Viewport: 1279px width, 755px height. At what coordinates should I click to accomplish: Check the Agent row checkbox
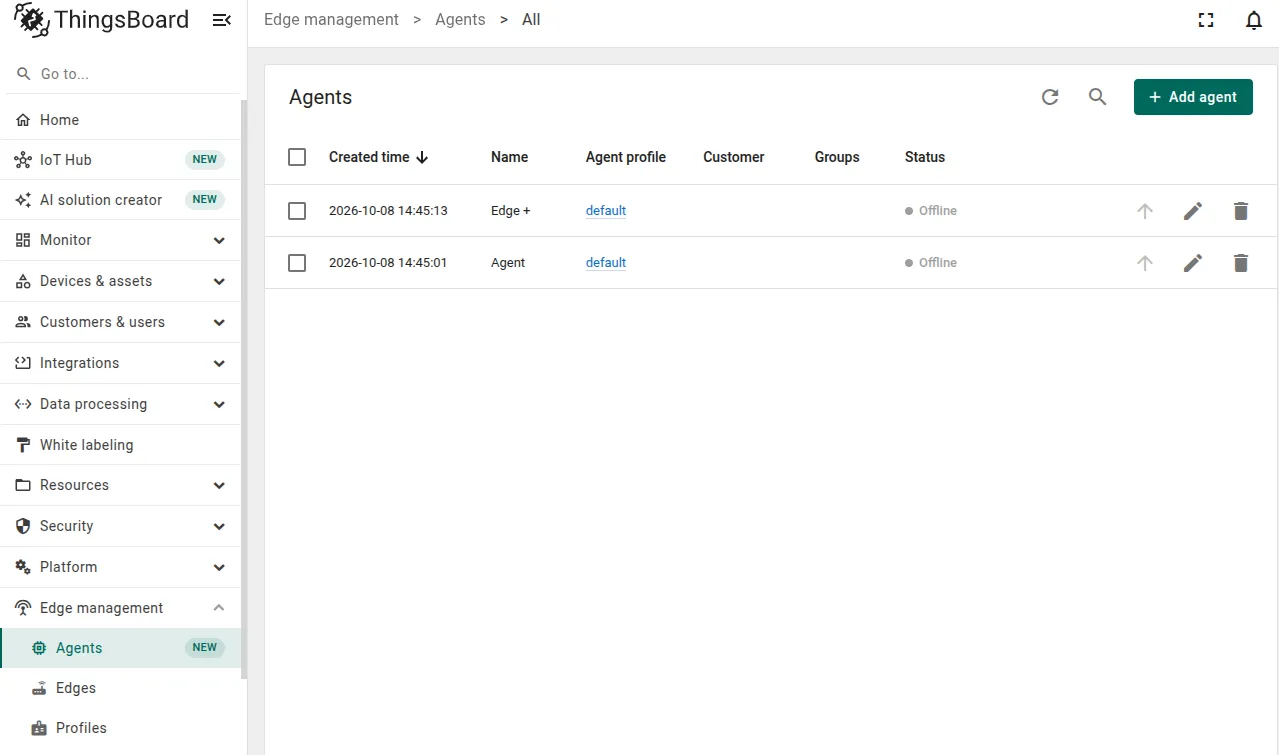[297, 263]
